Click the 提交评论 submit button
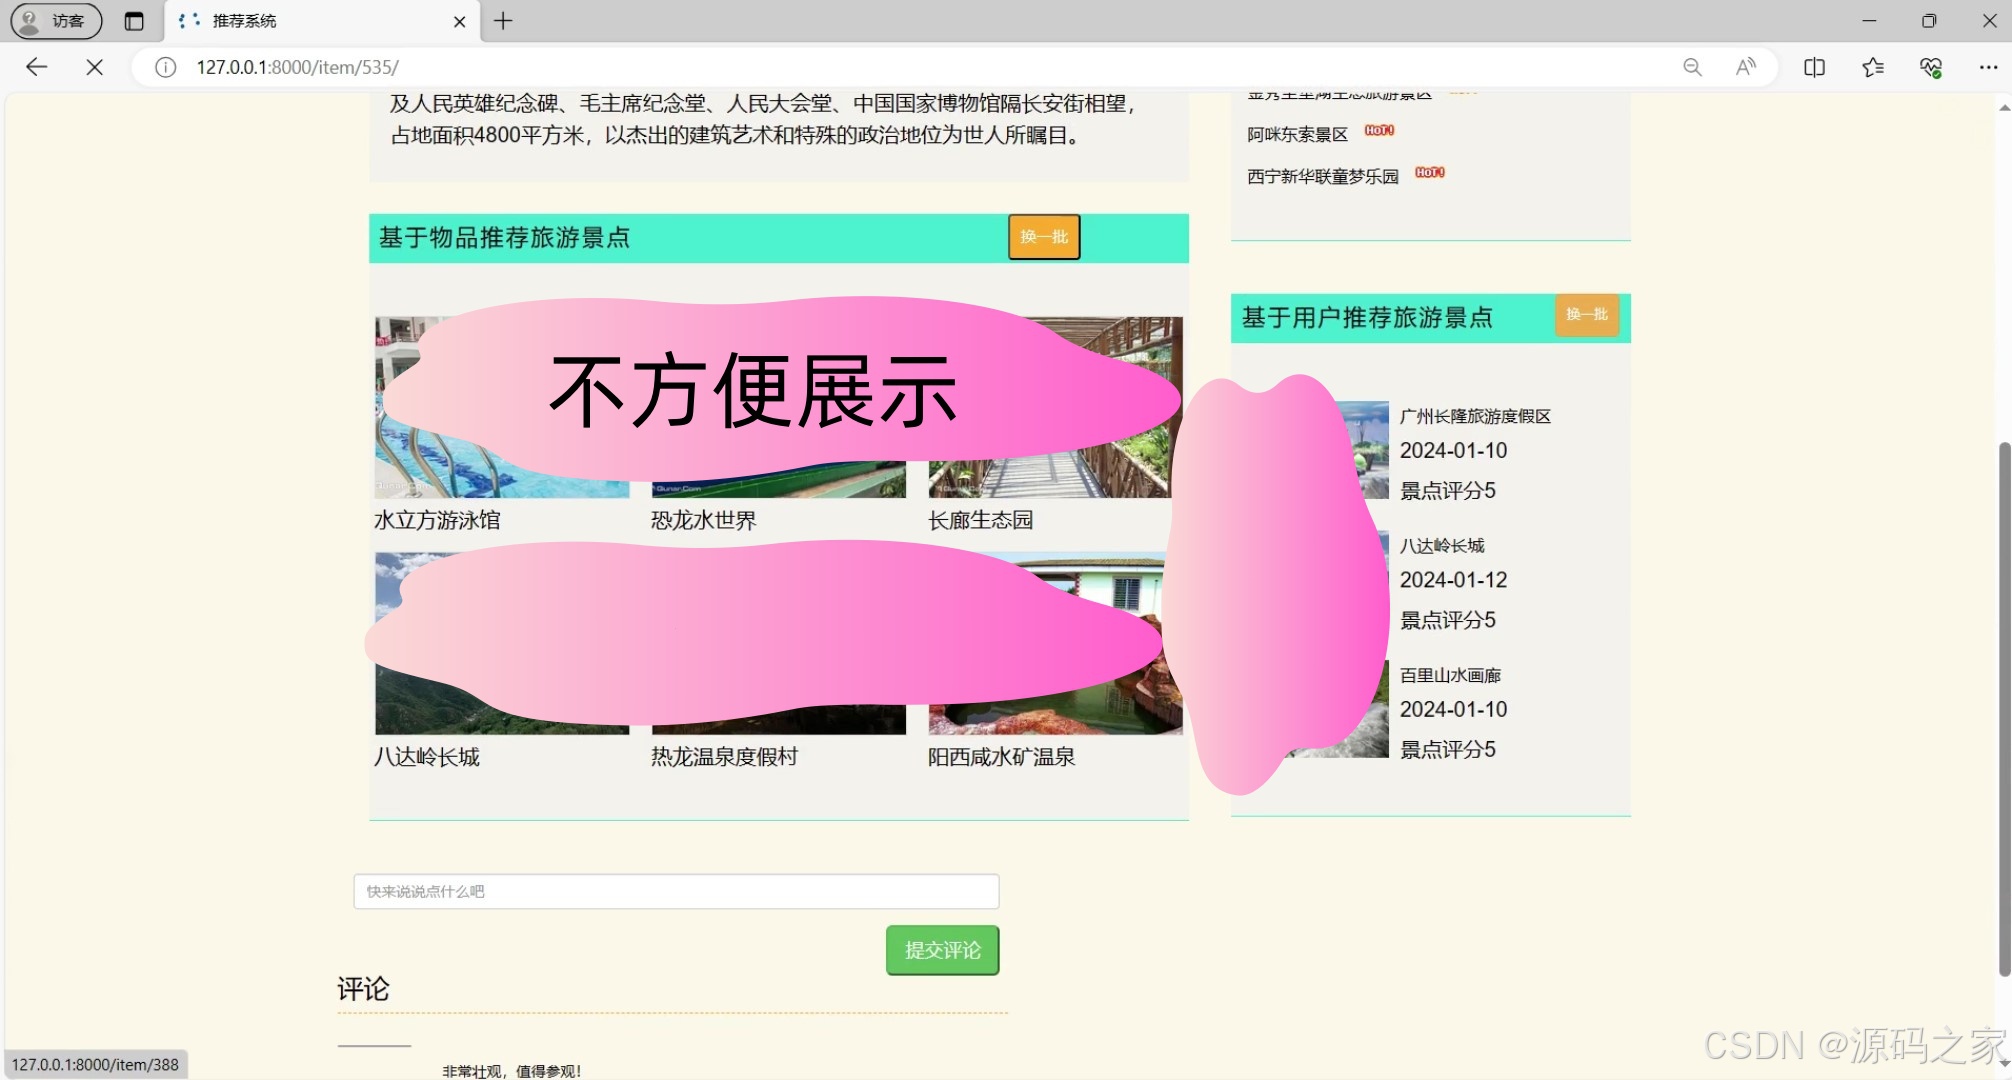 pos(941,950)
